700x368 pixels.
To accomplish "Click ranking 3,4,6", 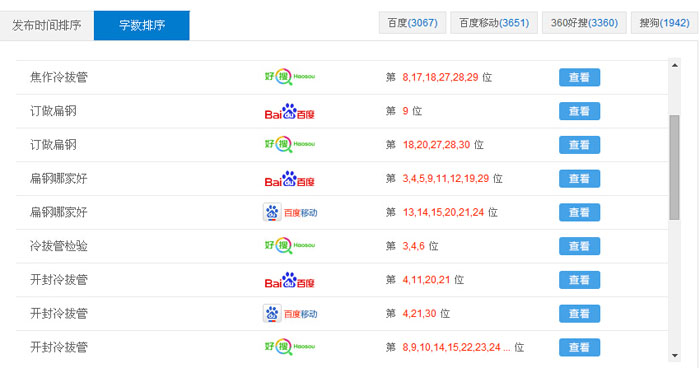I will click(413, 246).
